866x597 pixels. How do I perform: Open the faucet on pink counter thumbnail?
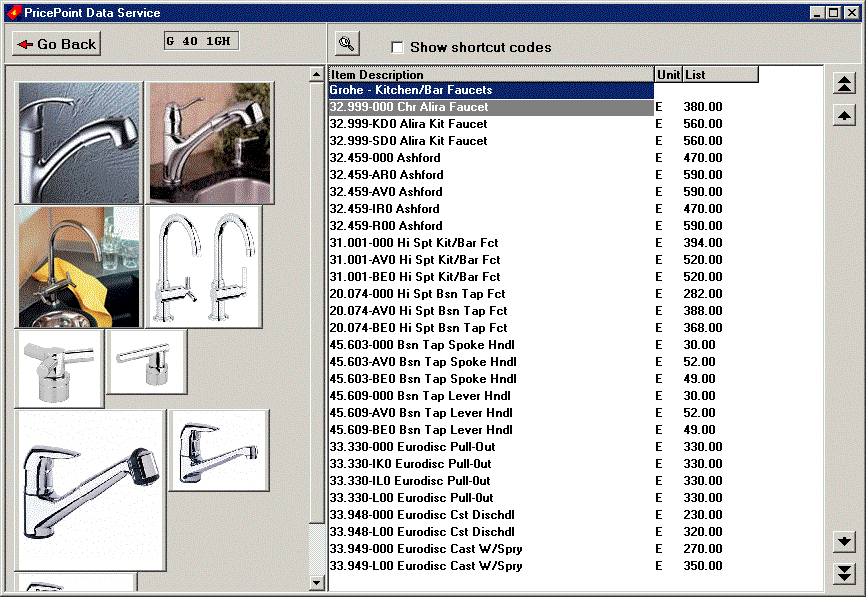click(210, 143)
